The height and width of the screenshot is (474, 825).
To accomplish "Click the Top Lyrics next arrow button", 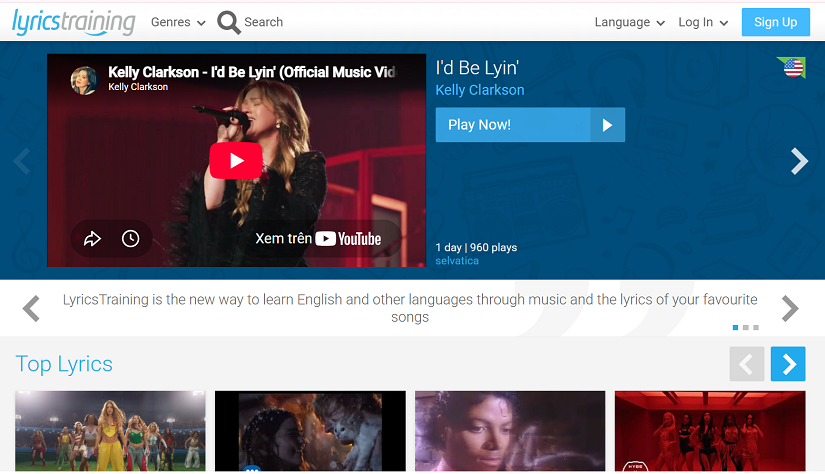I will pyautogui.click(x=788, y=364).
